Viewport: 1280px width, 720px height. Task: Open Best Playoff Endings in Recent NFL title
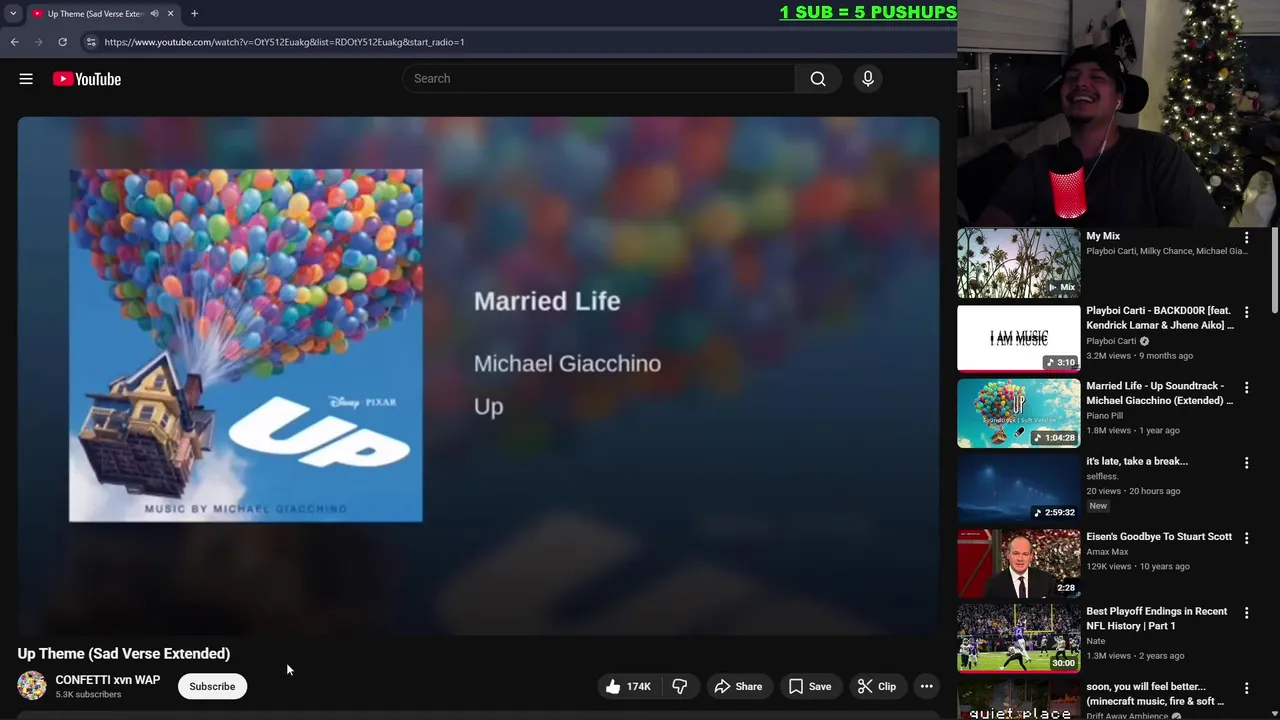[1157, 618]
